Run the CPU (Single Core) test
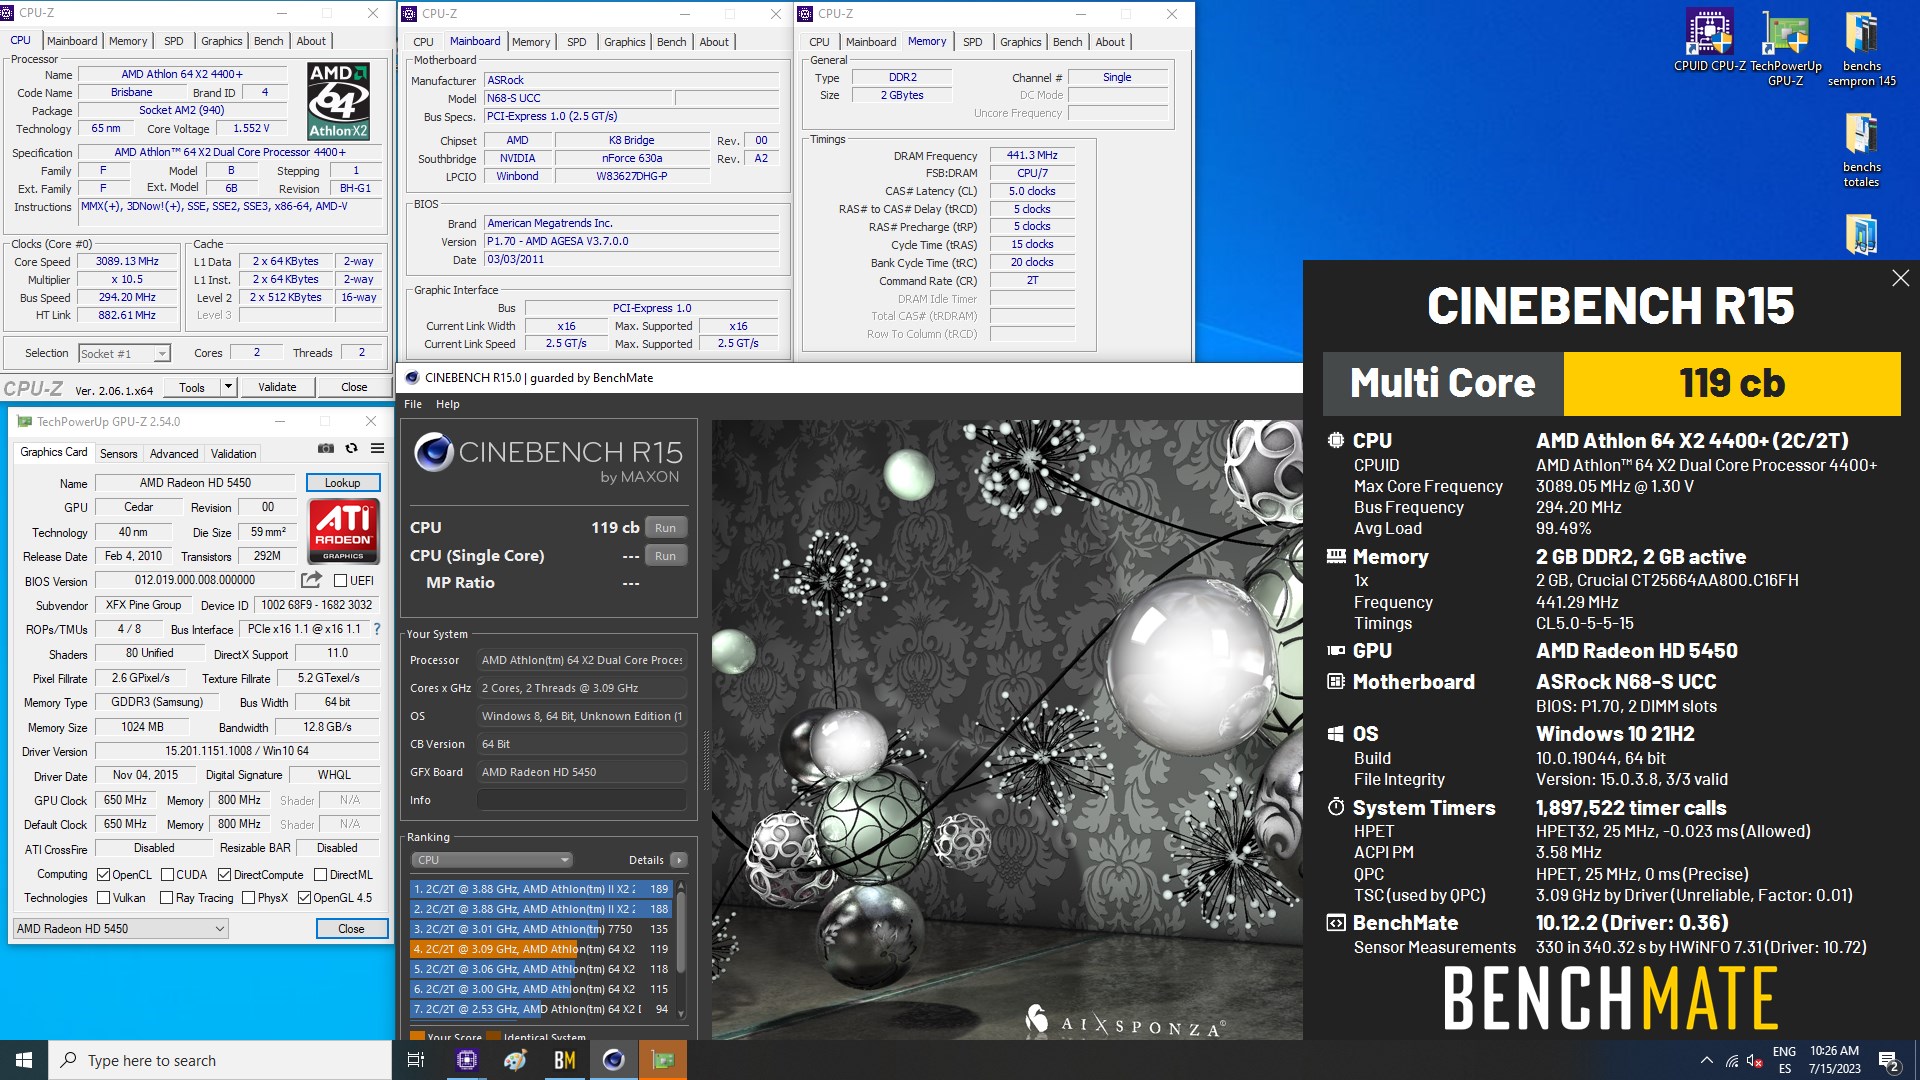The height and width of the screenshot is (1080, 1920). pos(666,556)
